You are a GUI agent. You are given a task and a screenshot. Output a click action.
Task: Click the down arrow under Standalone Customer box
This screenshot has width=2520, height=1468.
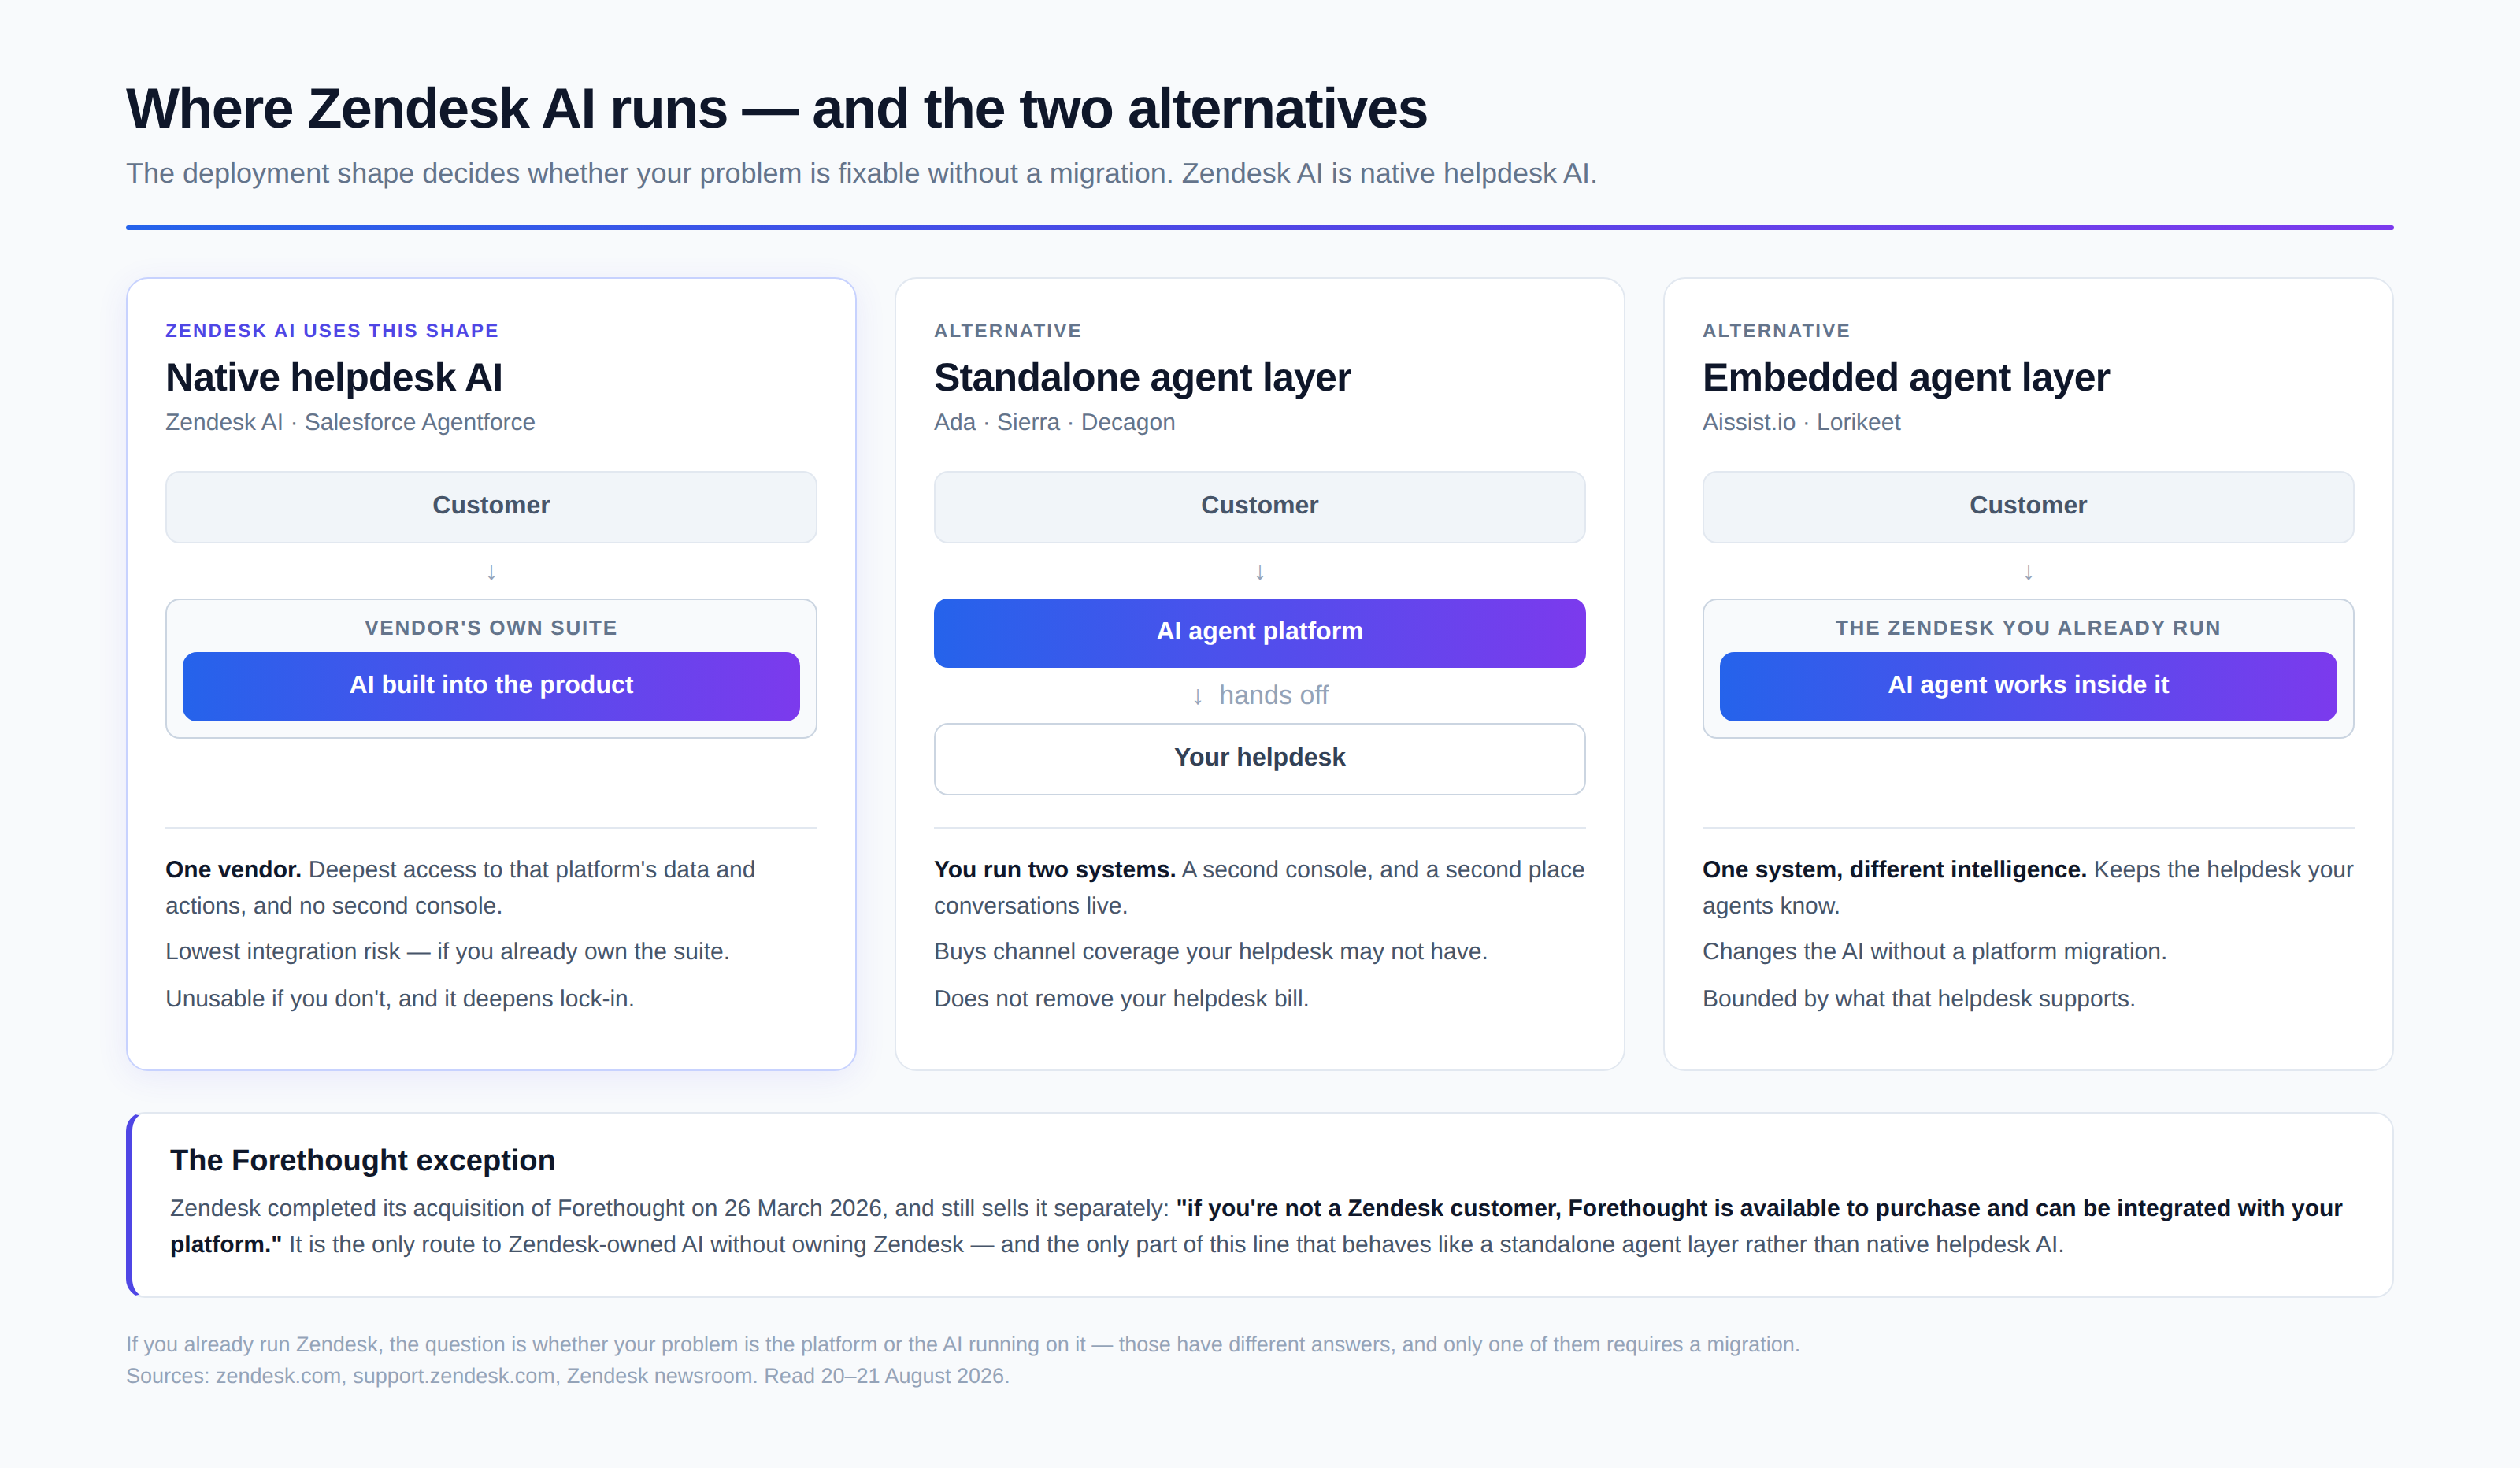(x=1260, y=572)
